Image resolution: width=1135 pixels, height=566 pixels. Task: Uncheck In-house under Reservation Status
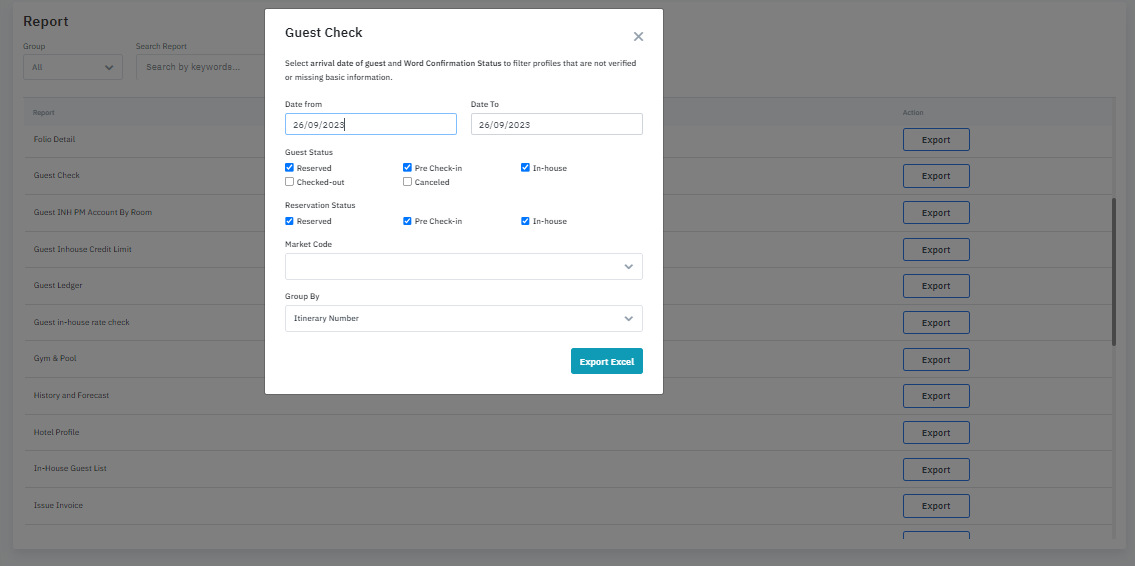526,221
